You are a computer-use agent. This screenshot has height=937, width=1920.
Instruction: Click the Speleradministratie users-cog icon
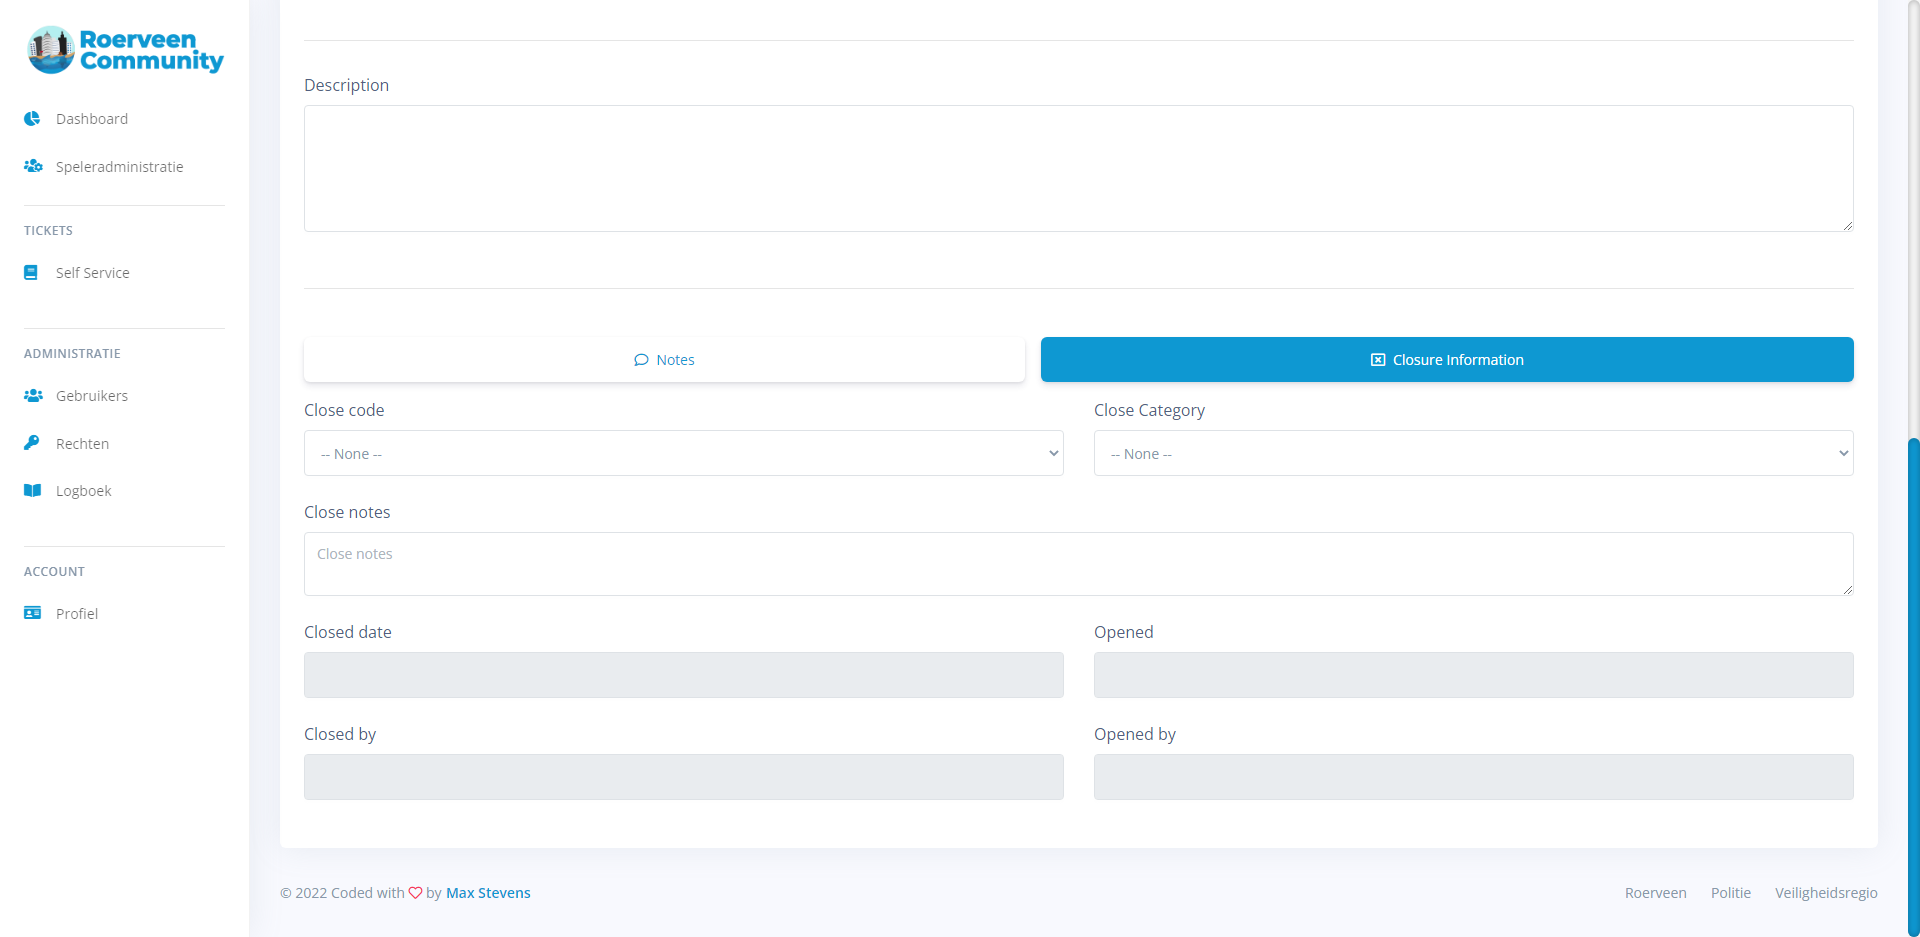click(33, 166)
